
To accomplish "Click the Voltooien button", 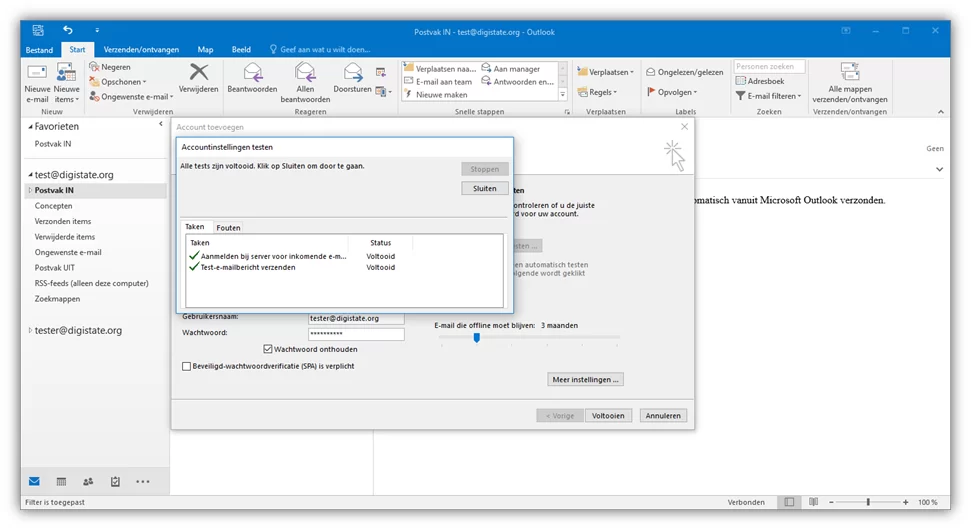I will pyautogui.click(x=607, y=415).
